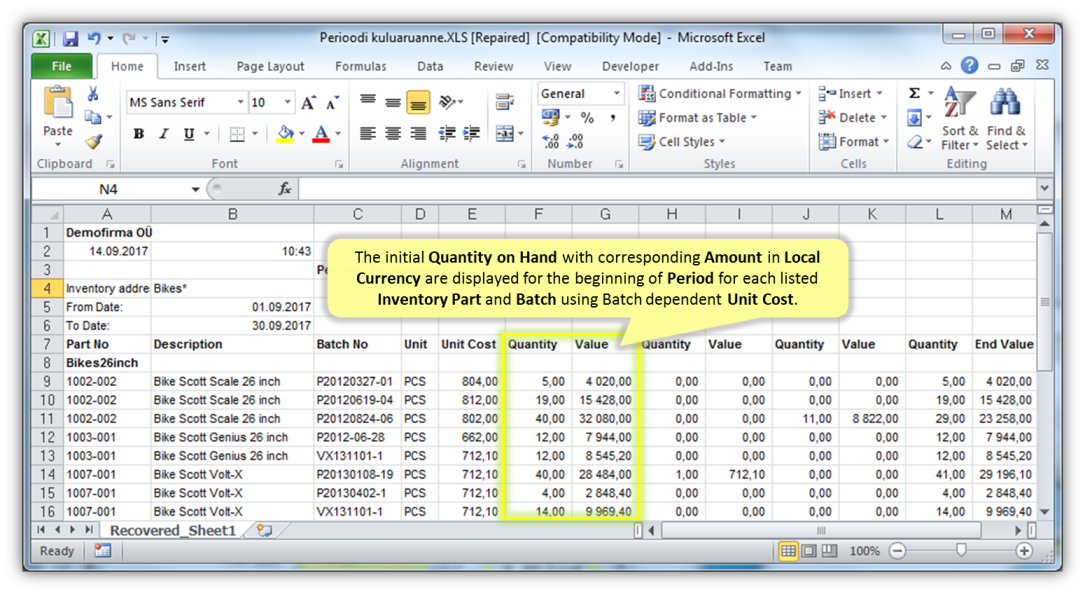This screenshot has height=594, width=1085.
Task: Apply the Fill Color bucket
Action: pyautogui.click(x=285, y=134)
